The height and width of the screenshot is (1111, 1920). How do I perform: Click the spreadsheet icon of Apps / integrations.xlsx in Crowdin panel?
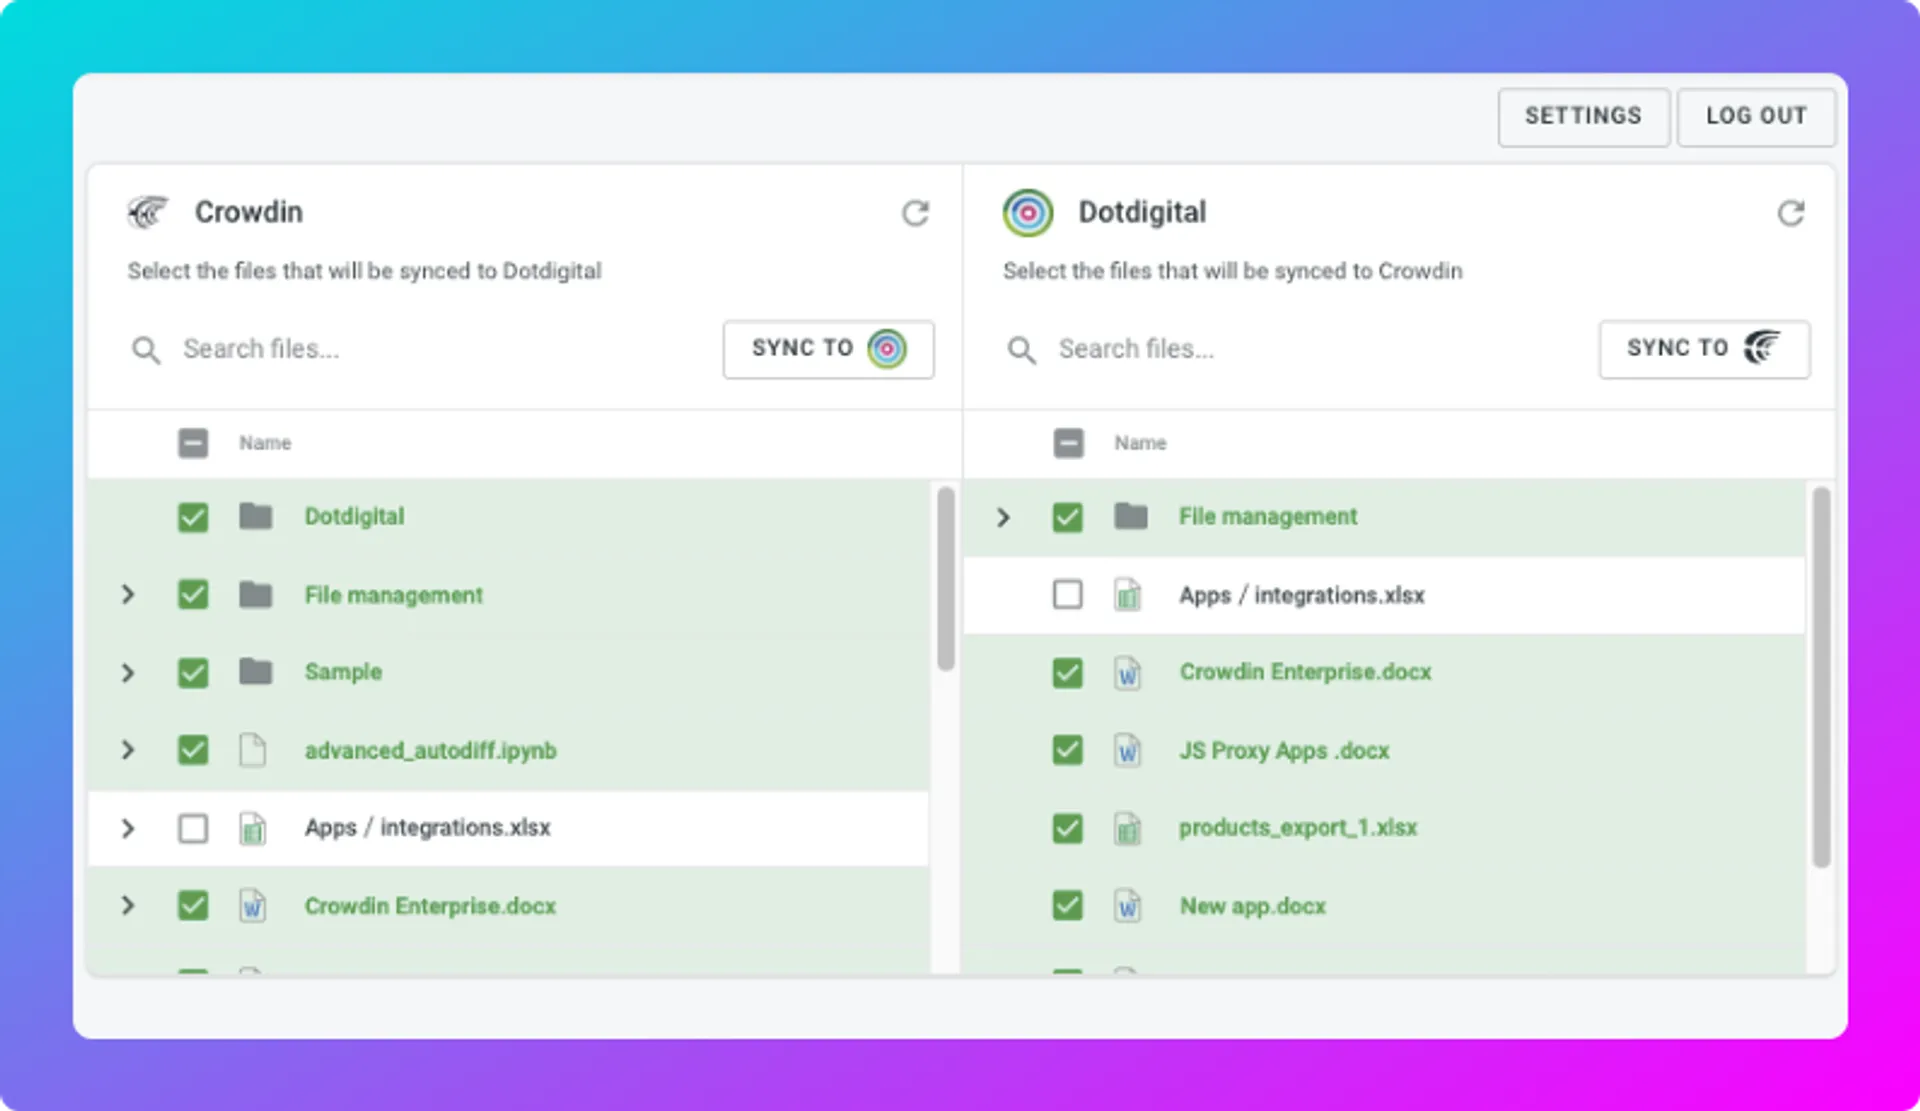coord(253,828)
